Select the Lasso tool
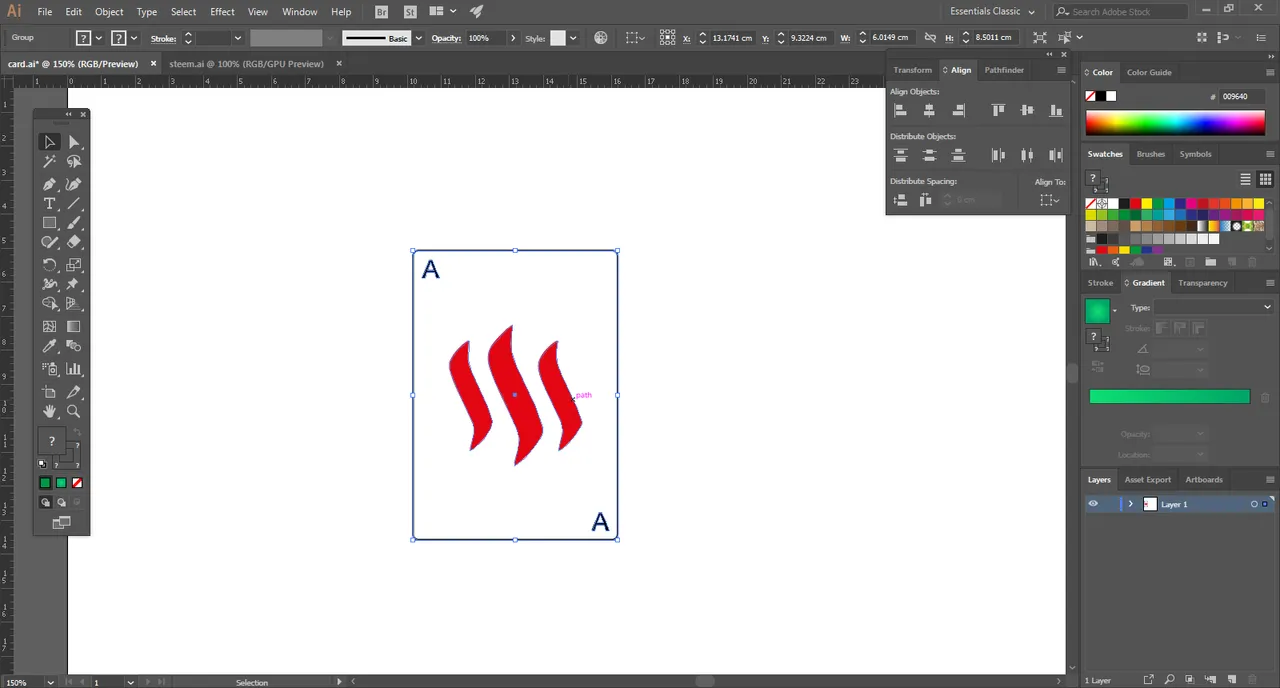The width and height of the screenshot is (1280, 688). coord(74,161)
